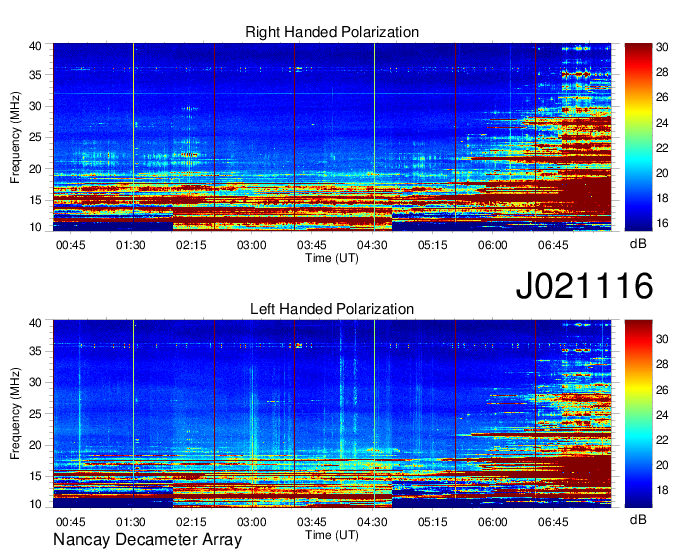Image resolution: width=680 pixels, height=552 pixels.
Task: Click the 06:00 tick label on the upper plot
Action: pyautogui.click(x=493, y=245)
